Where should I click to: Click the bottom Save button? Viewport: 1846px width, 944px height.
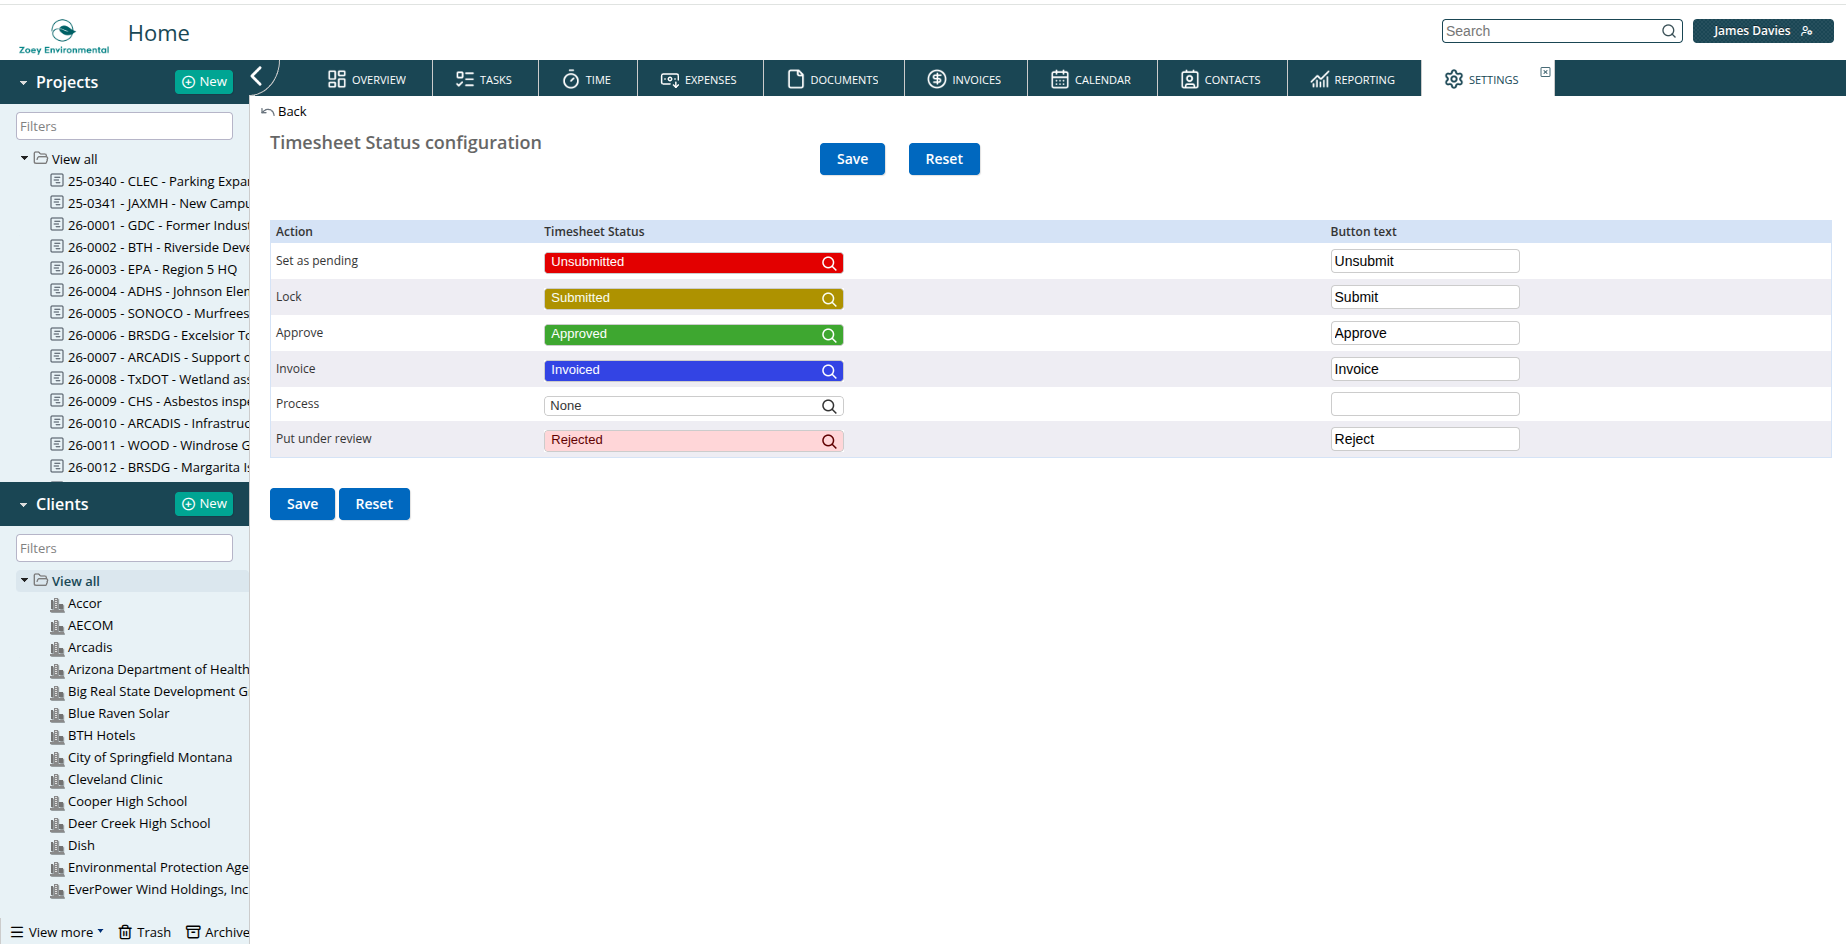(x=302, y=504)
